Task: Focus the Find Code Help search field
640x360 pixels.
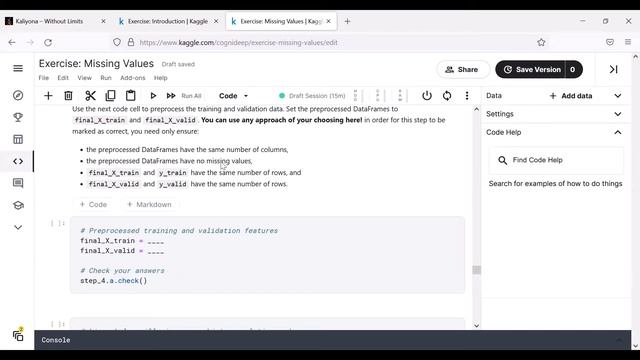Action: (556, 160)
